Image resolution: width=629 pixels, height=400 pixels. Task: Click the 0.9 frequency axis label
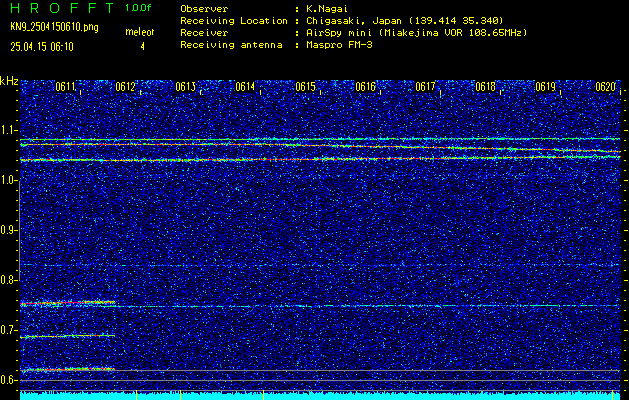8,230
